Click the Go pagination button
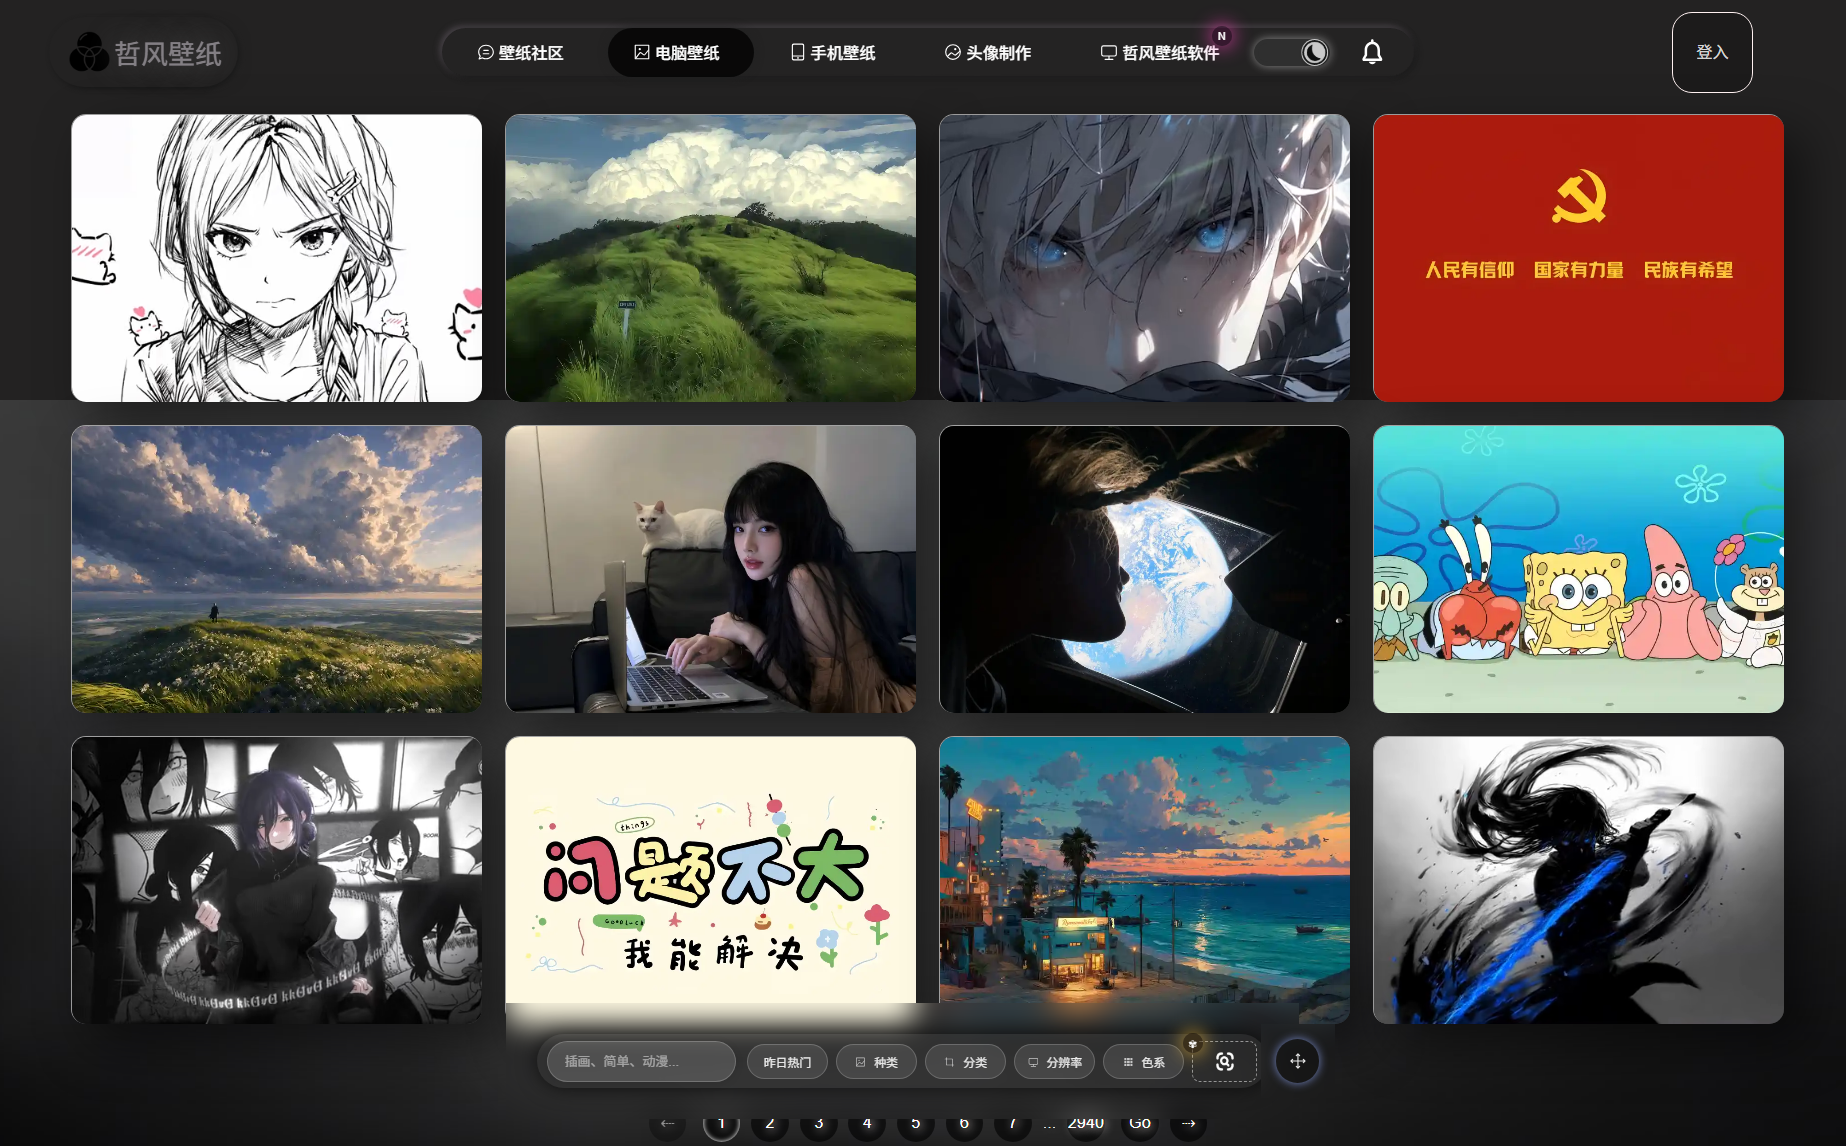1846x1146 pixels. pos(1140,1124)
